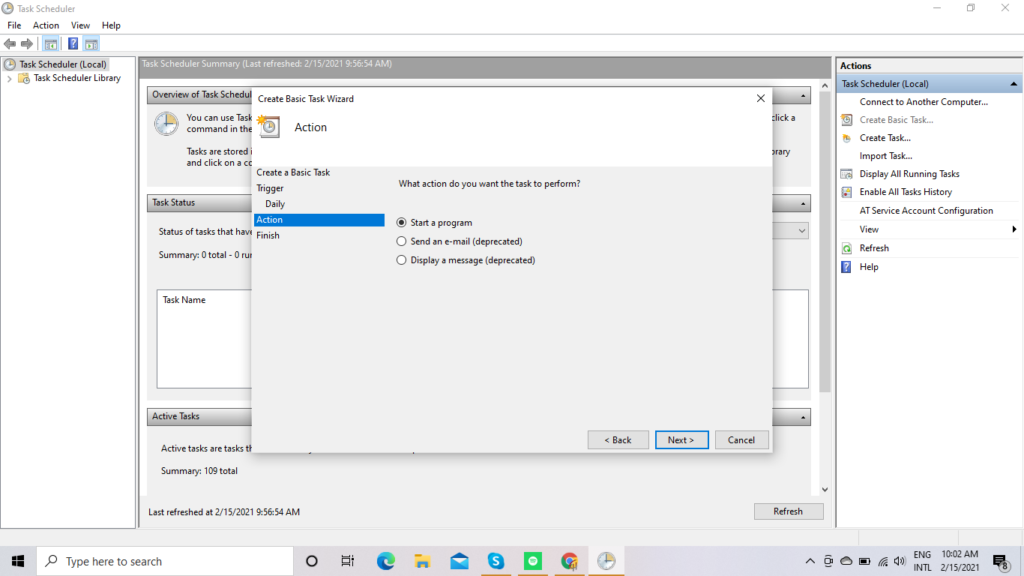Open the task status period dropdown

click(x=801, y=231)
